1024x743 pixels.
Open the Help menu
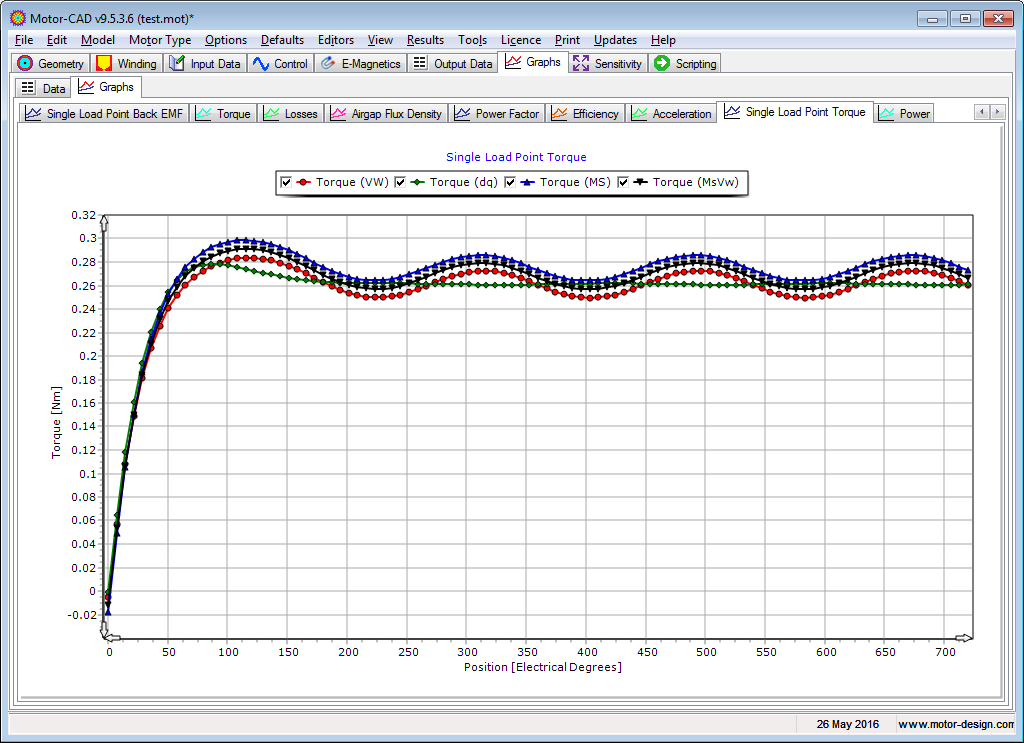coord(663,40)
